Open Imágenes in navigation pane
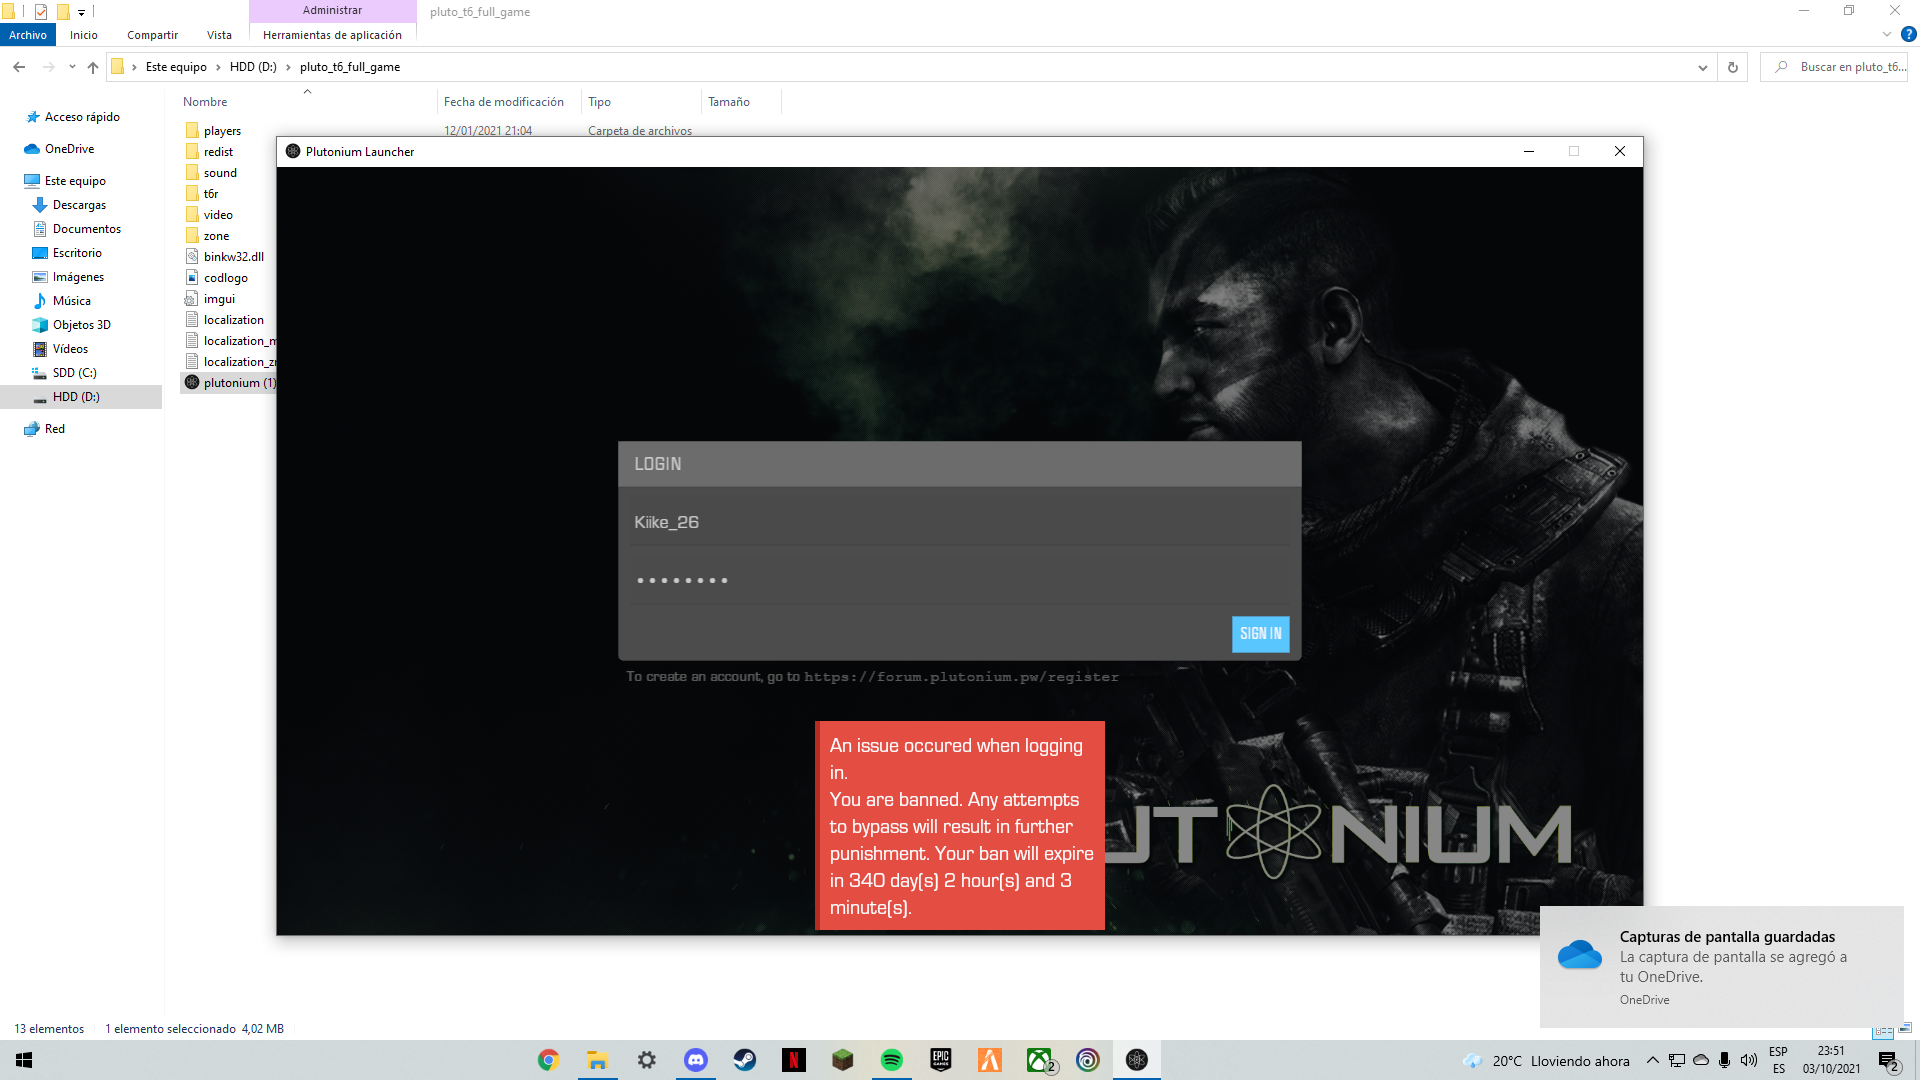This screenshot has height=1080, width=1920. point(78,277)
